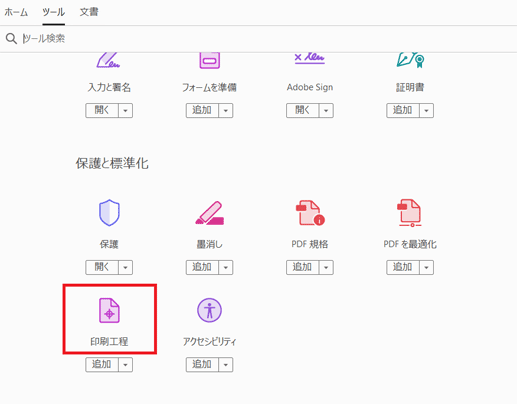Open the 入力と署名 tool icon
The width and height of the screenshot is (517, 404).
pos(109,60)
